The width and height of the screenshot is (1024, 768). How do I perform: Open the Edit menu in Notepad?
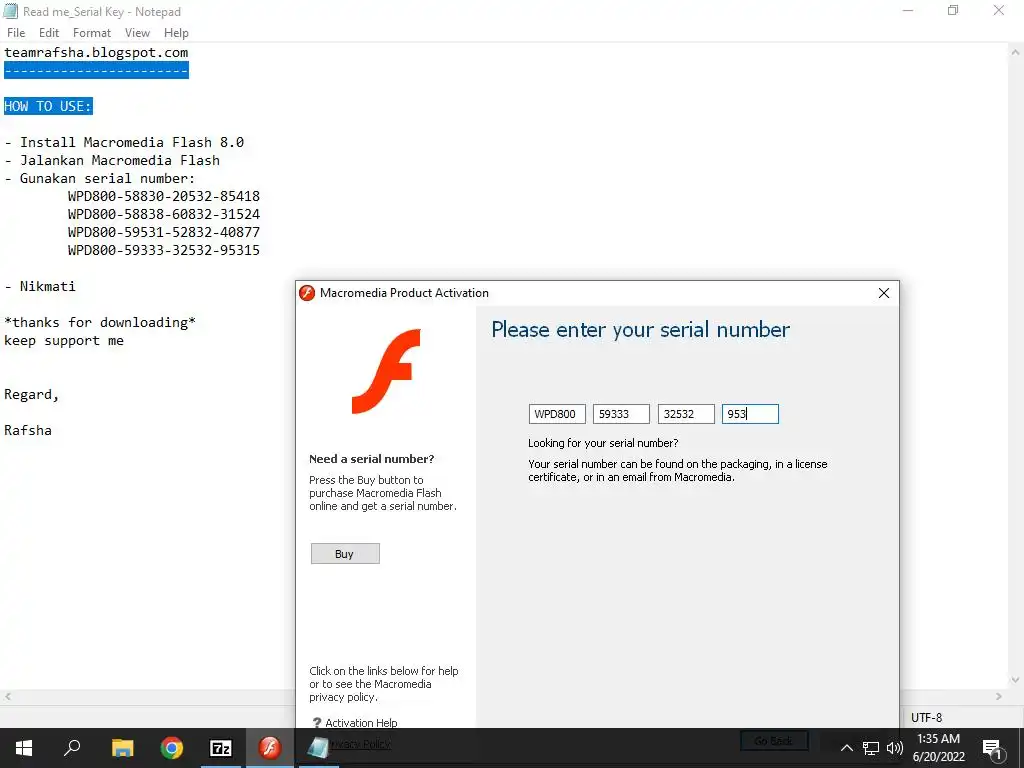48,33
